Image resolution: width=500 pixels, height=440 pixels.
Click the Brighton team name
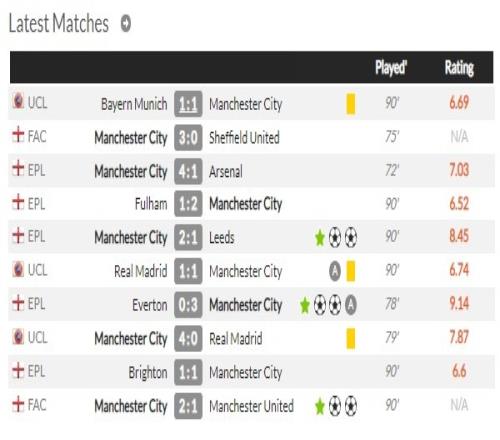148,373
